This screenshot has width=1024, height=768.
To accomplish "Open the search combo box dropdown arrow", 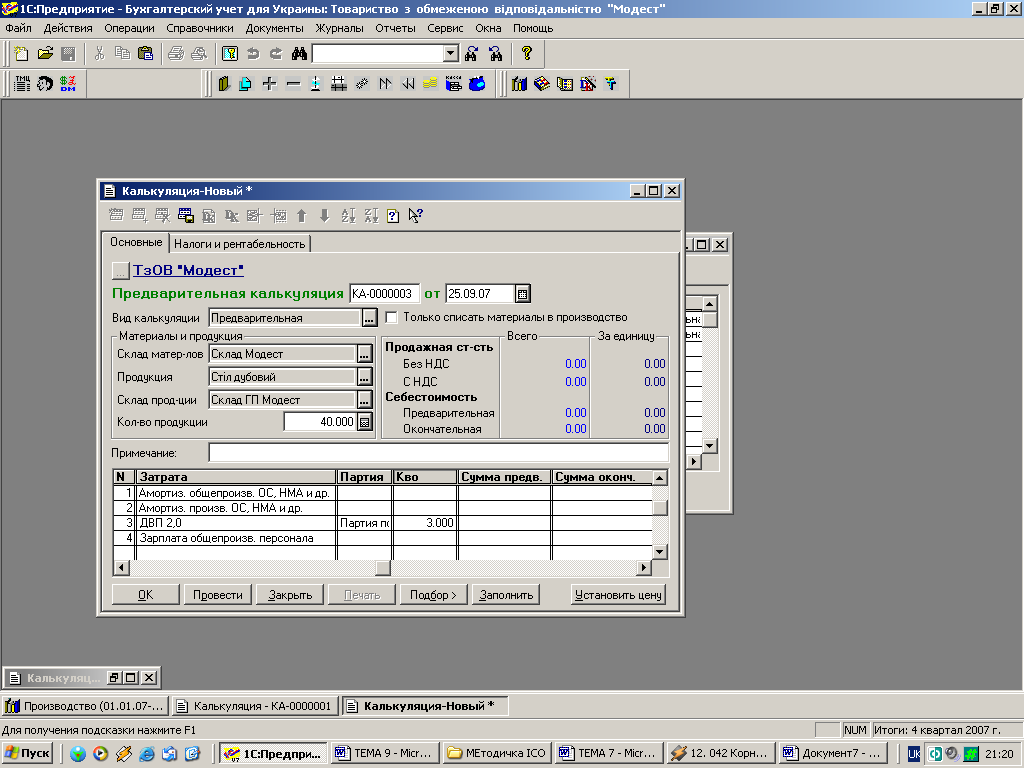I will [x=451, y=54].
